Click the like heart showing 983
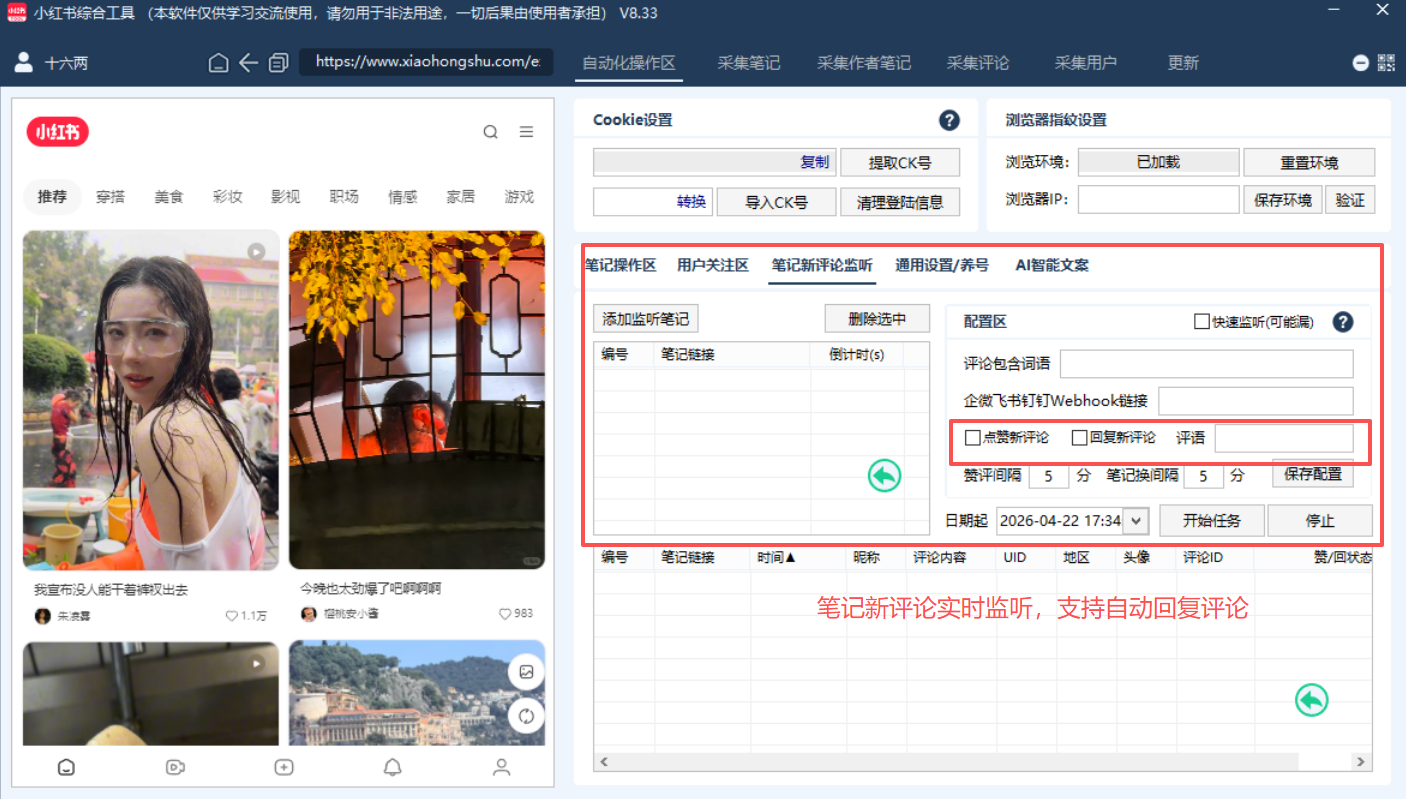The image size is (1406, 799). [x=505, y=614]
